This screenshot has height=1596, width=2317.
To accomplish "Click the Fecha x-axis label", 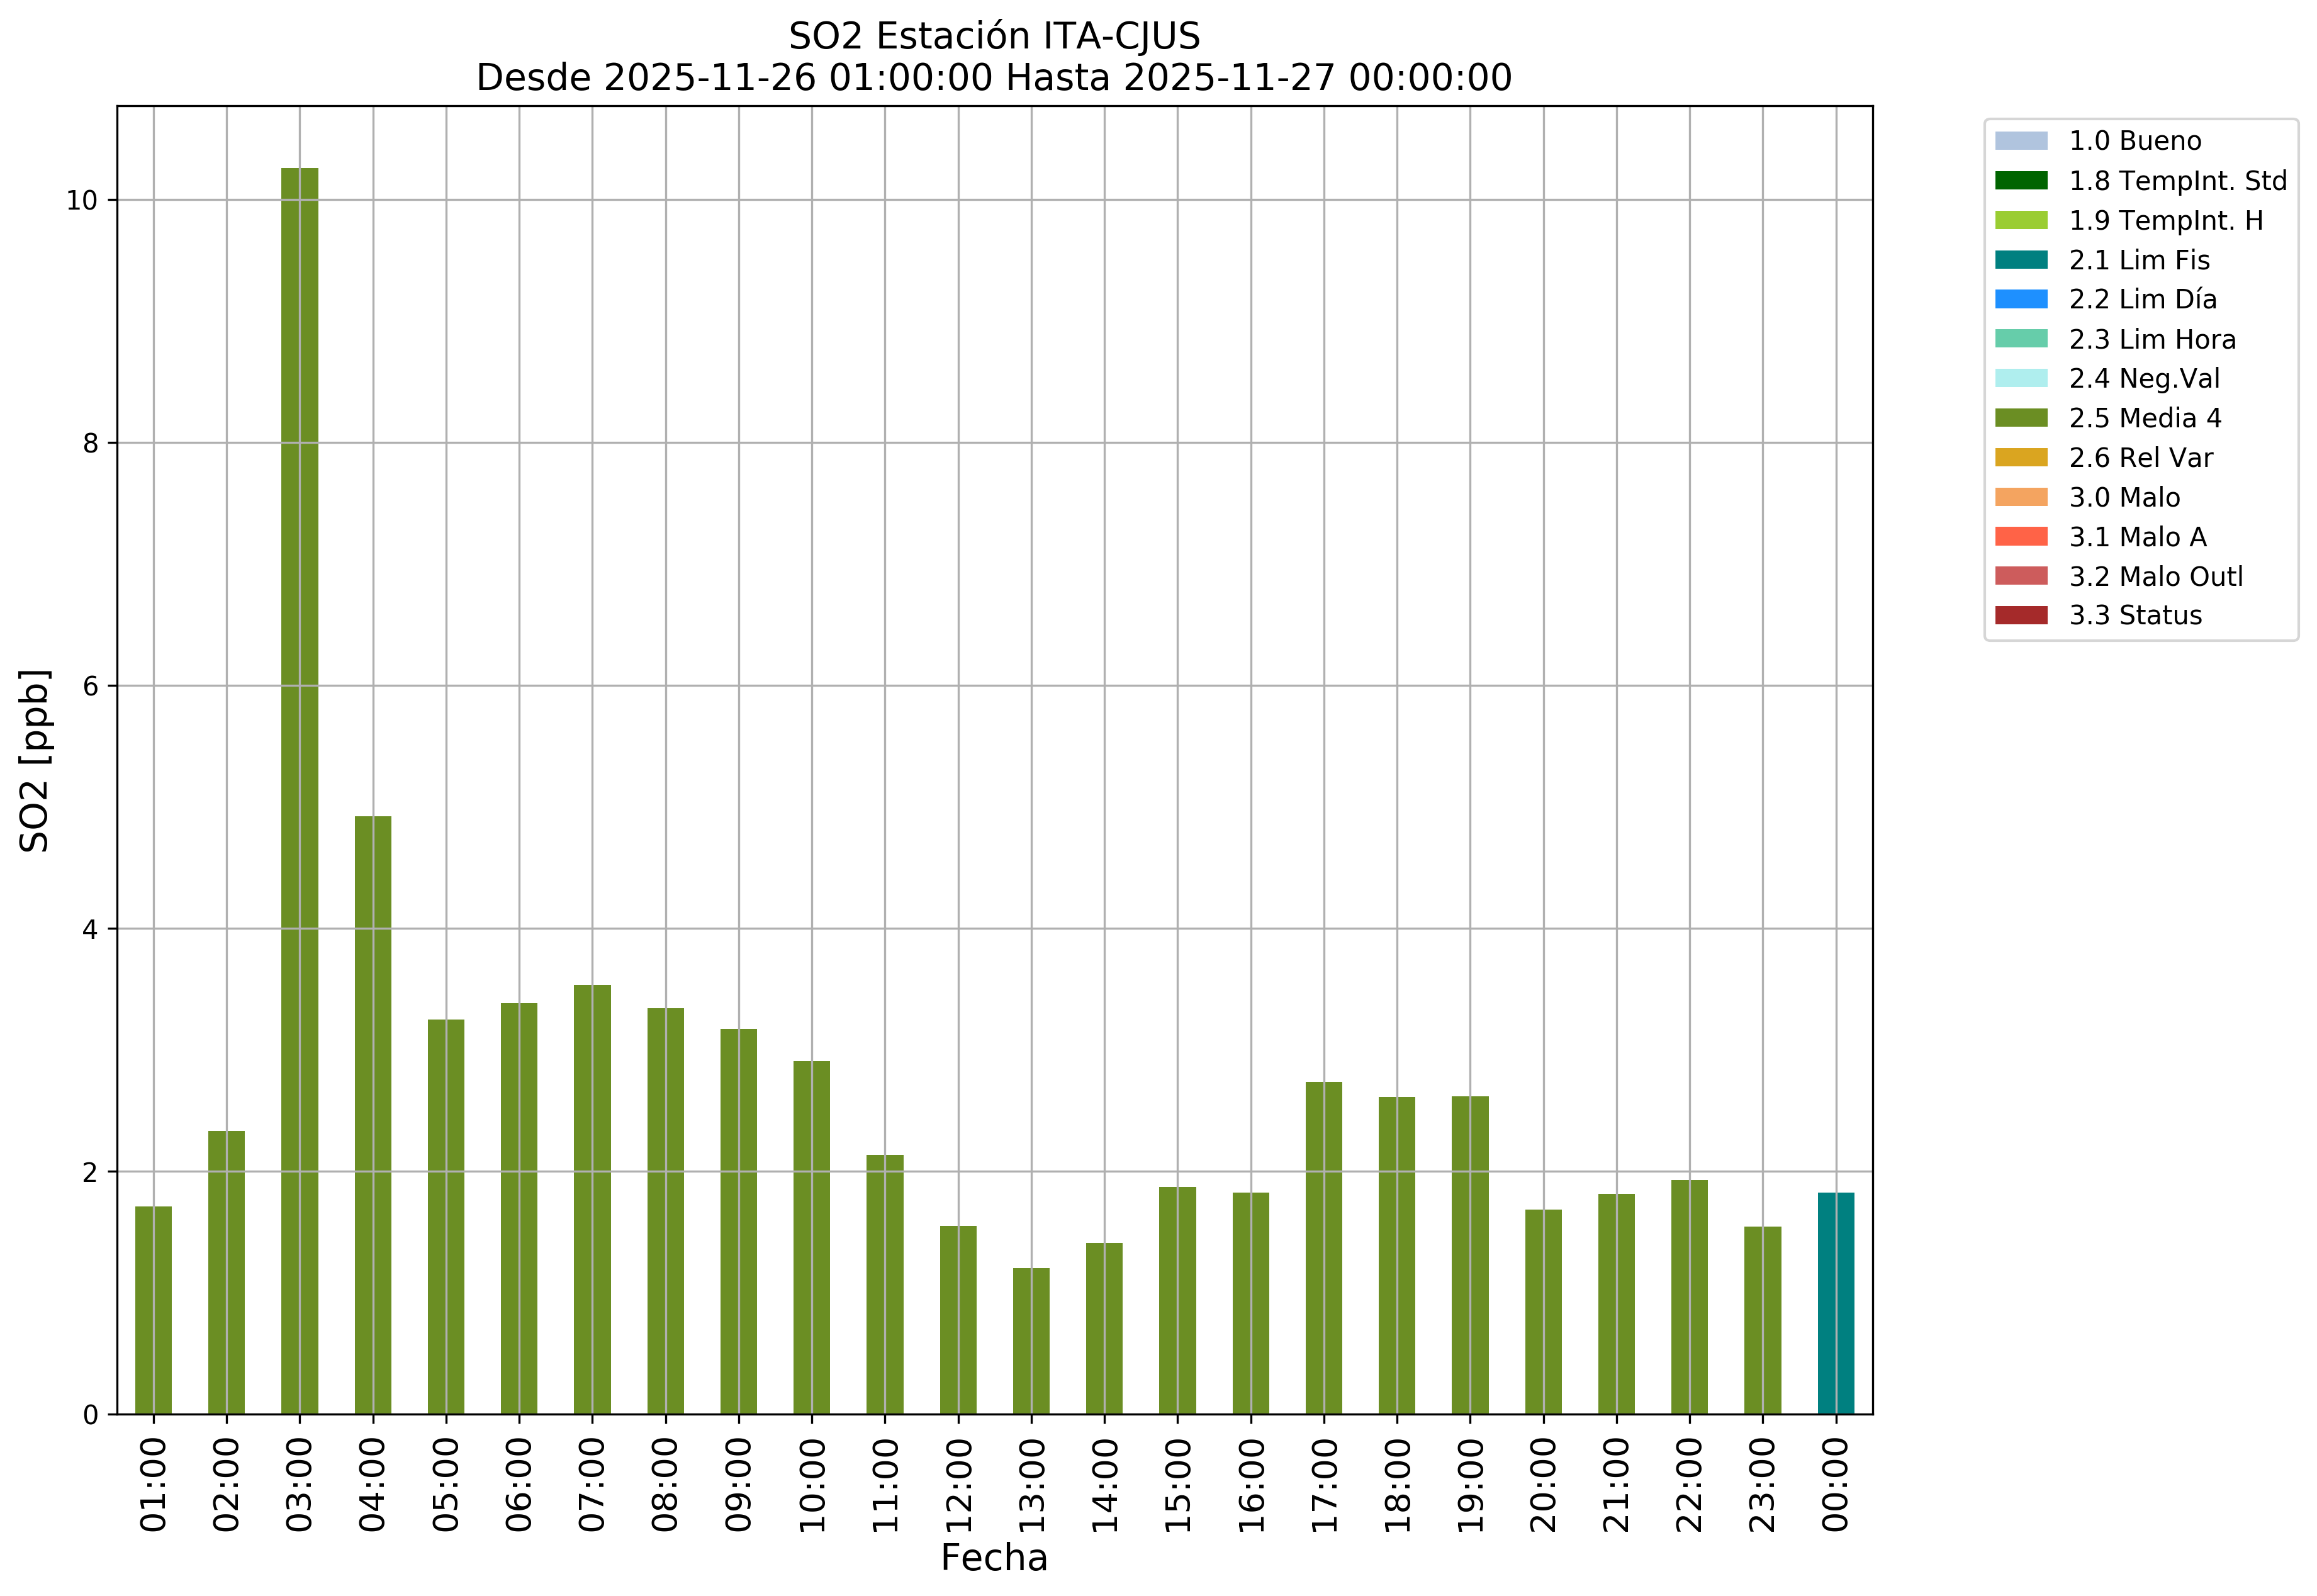I will pyautogui.click(x=993, y=1558).
